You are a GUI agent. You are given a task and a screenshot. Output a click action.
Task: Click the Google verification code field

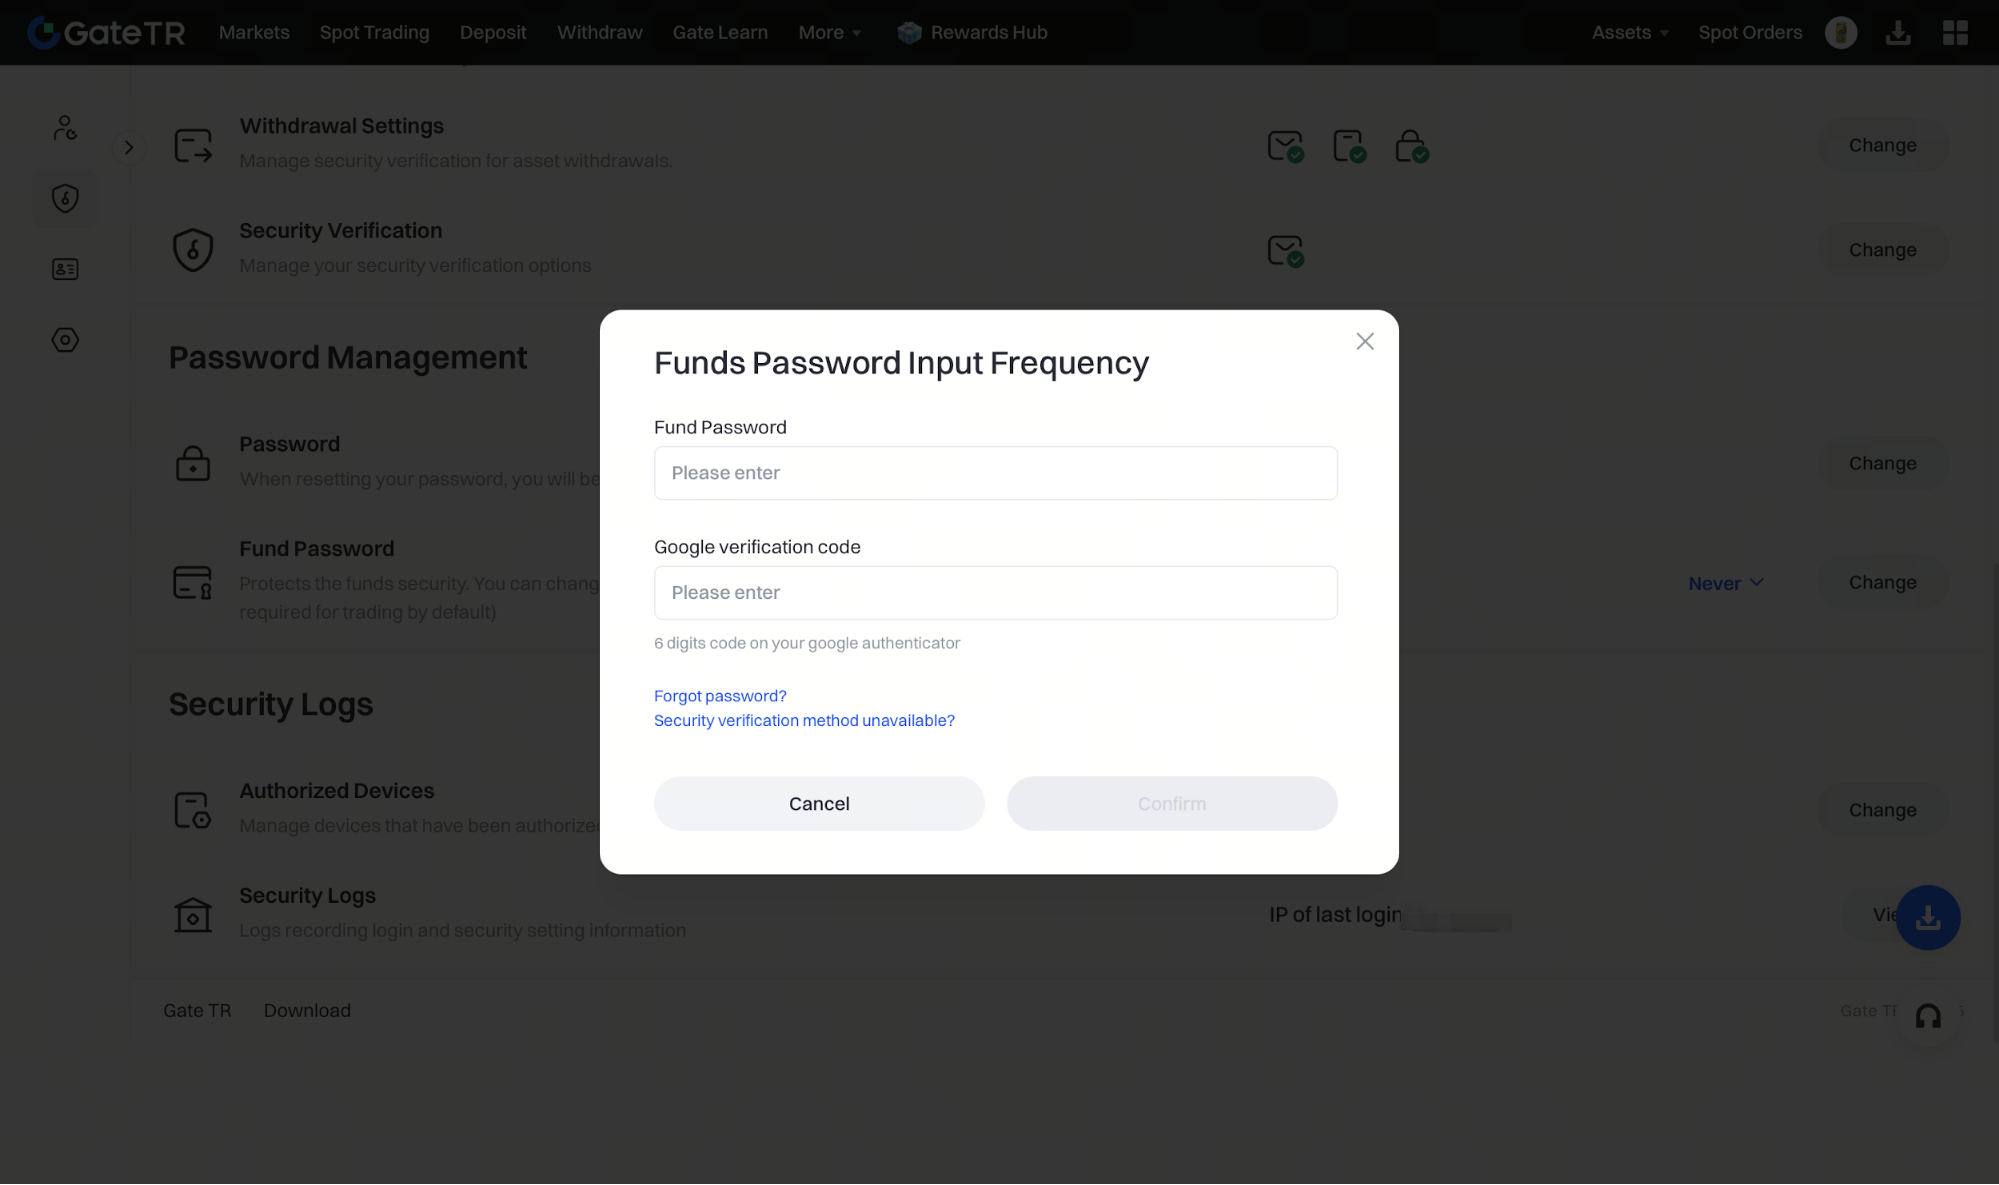point(995,592)
